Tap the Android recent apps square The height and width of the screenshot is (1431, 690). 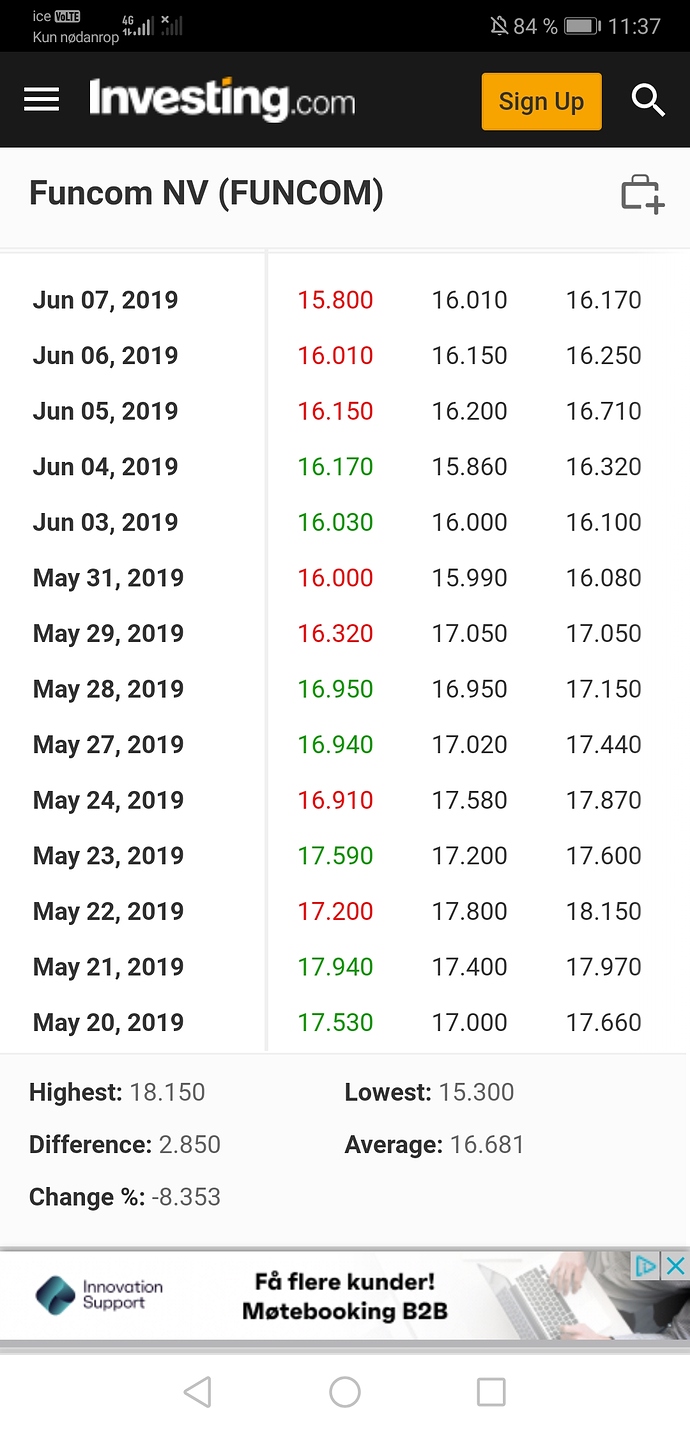click(x=491, y=1391)
